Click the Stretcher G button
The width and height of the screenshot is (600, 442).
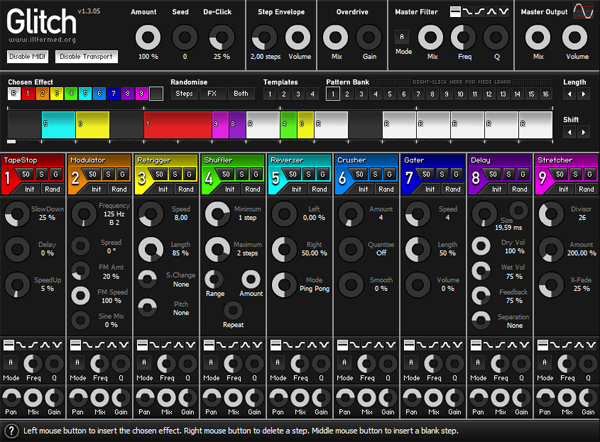pos(590,175)
